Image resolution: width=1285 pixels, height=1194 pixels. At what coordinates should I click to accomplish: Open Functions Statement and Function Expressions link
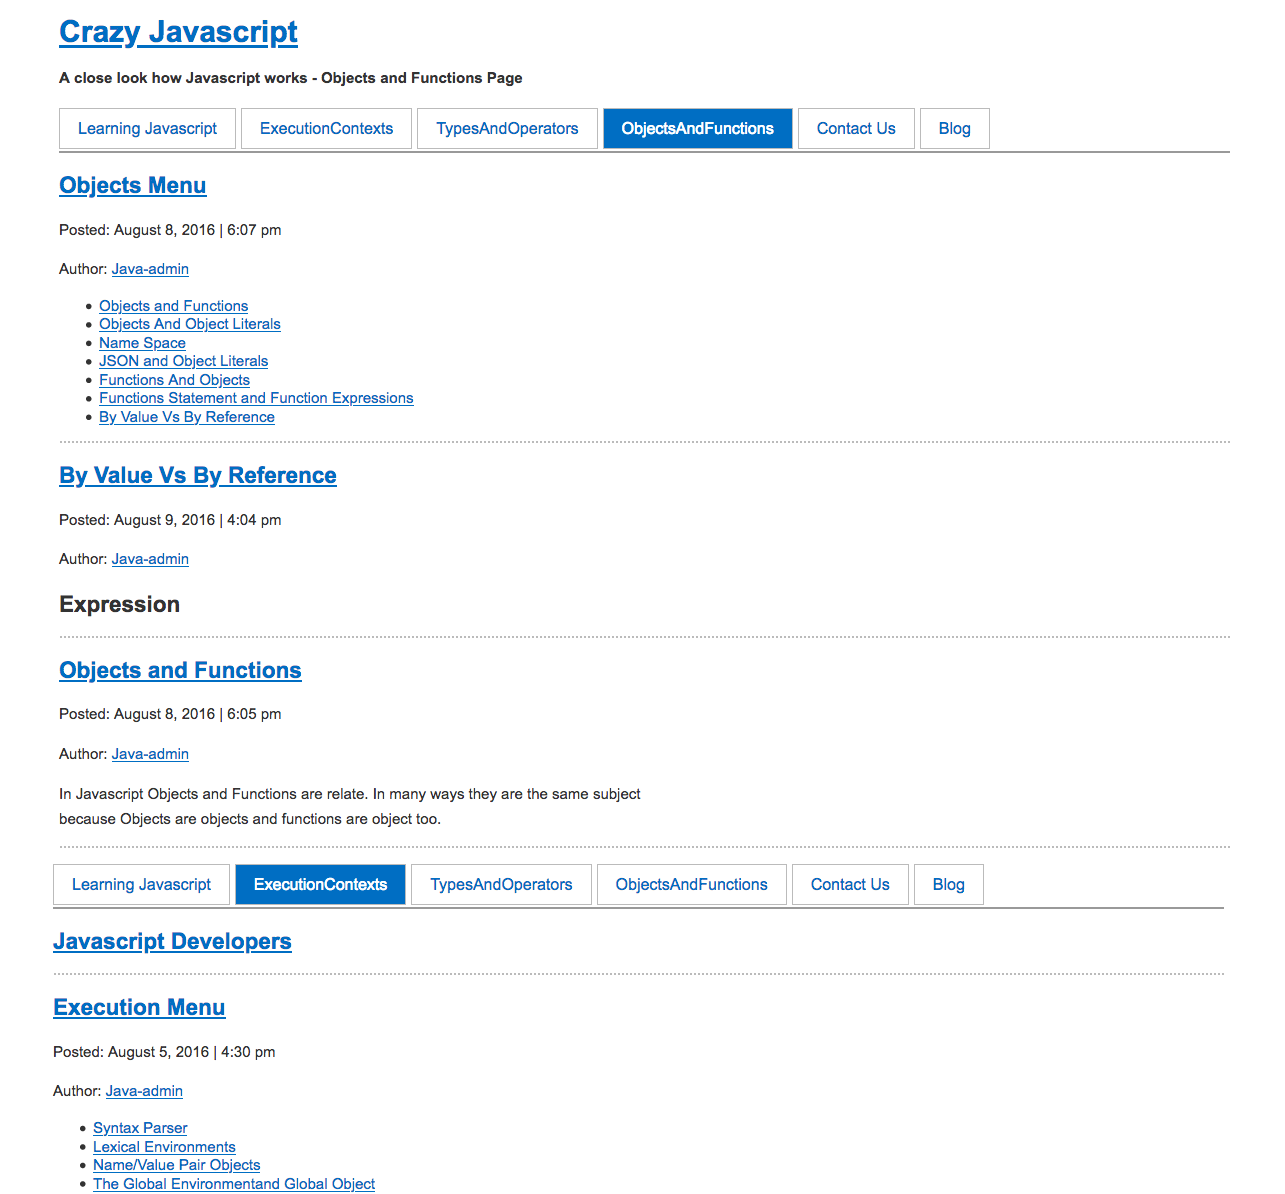click(256, 398)
